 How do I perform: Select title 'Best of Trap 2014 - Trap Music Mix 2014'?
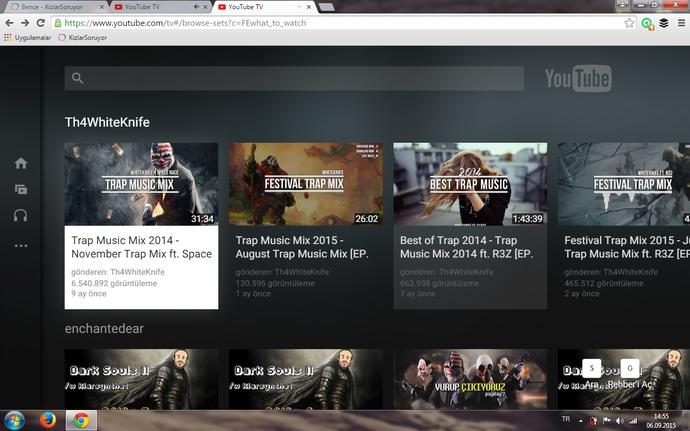click(466, 247)
